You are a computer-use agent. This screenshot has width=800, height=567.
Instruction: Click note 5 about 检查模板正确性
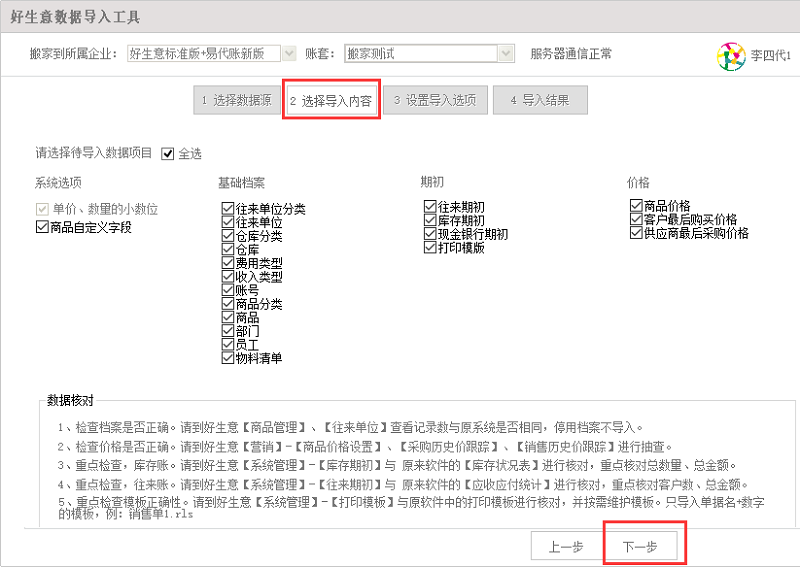411,508
